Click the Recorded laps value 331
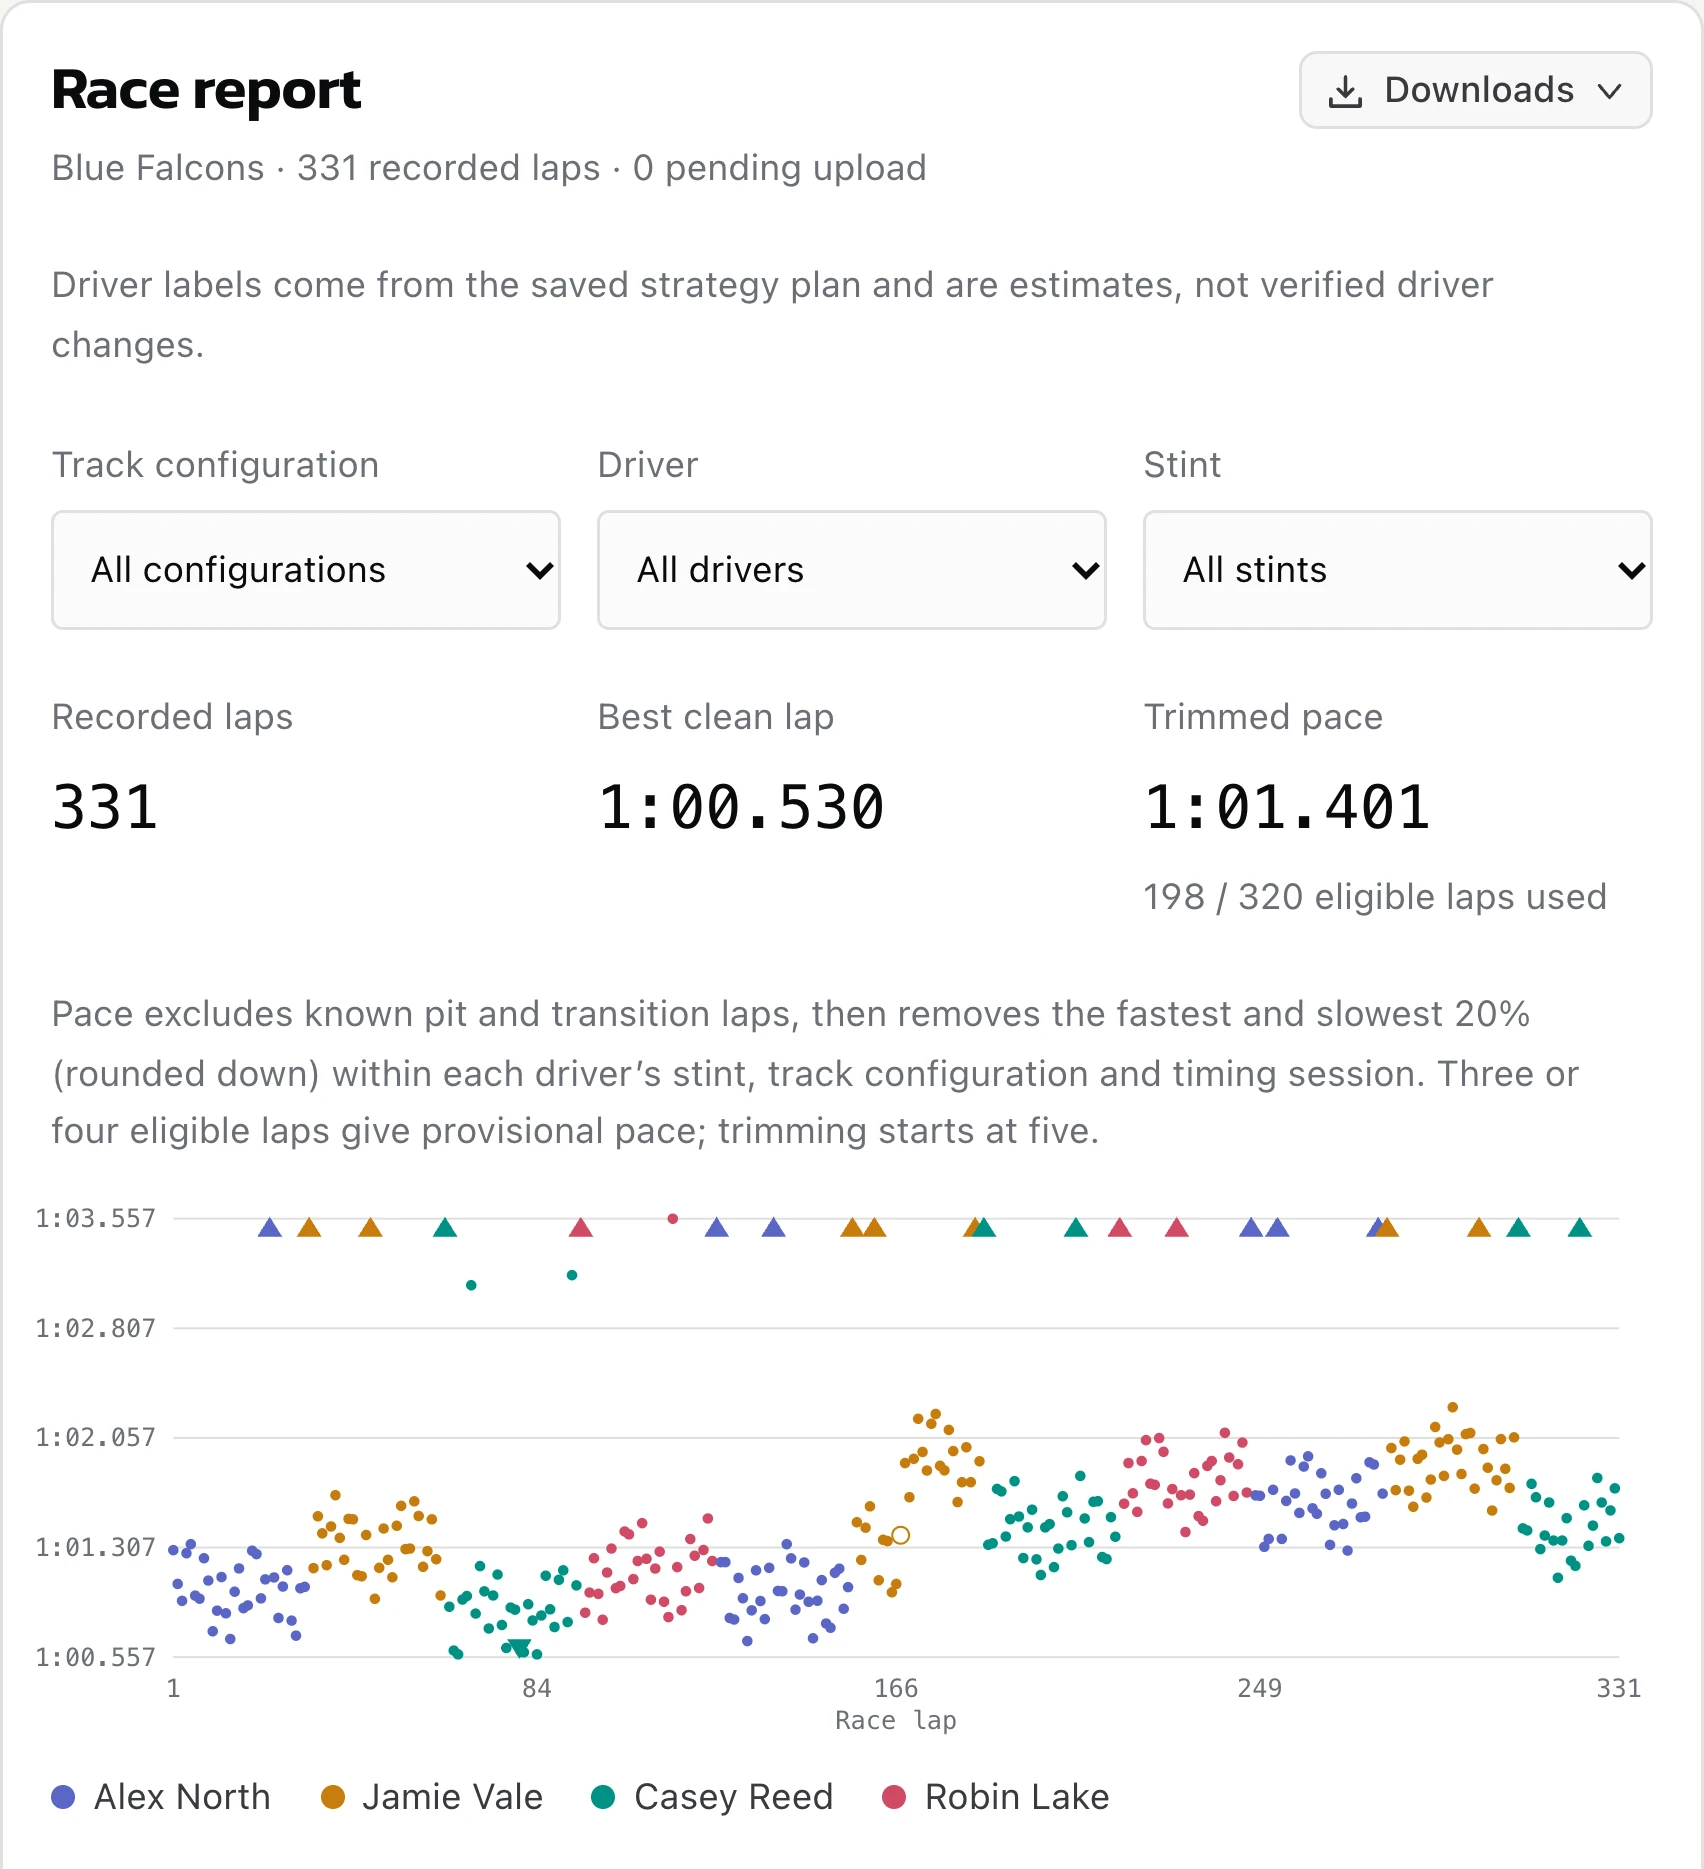Viewport: 1704px width, 1869px height. point(105,807)
